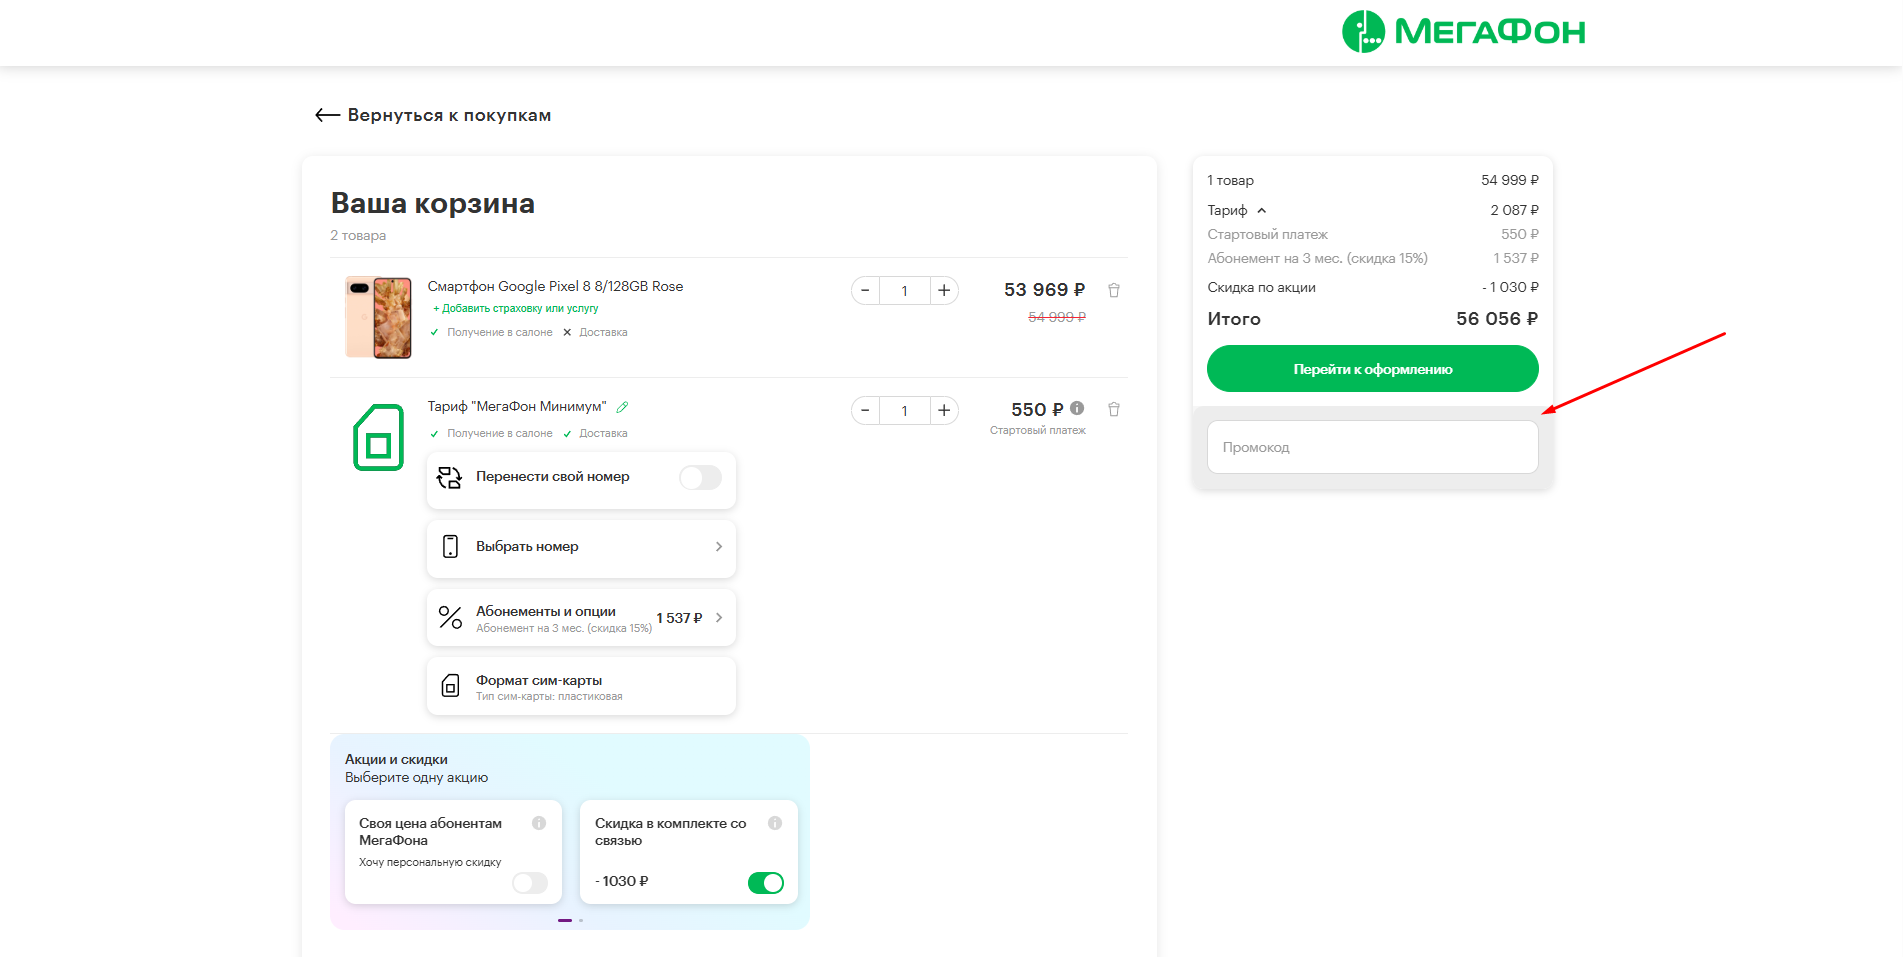Disable Скидка в комплекте со связью toggle
Image resolution: width=1903 pixels, height=957 pixels.
(x=766, y=882)
